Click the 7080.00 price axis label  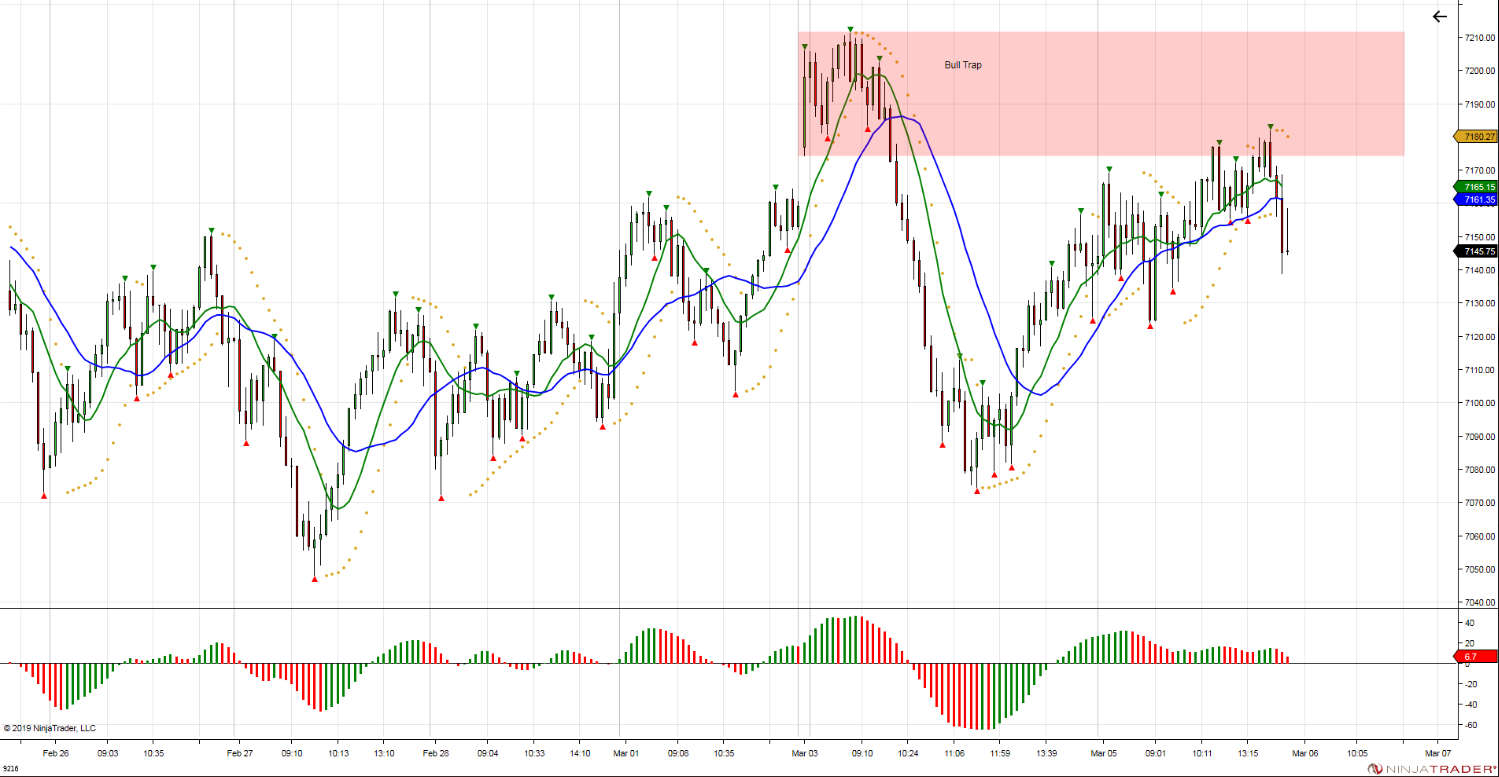1479,469
